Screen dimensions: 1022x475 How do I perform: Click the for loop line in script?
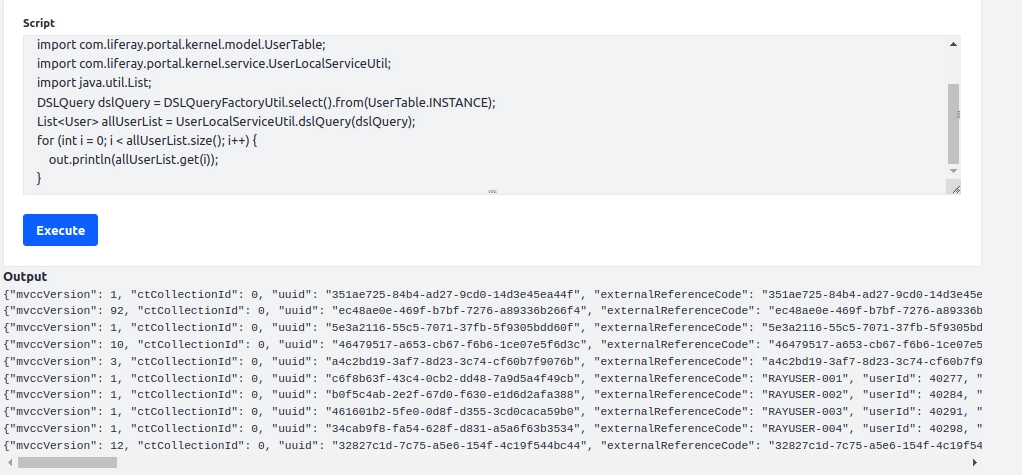147,140
